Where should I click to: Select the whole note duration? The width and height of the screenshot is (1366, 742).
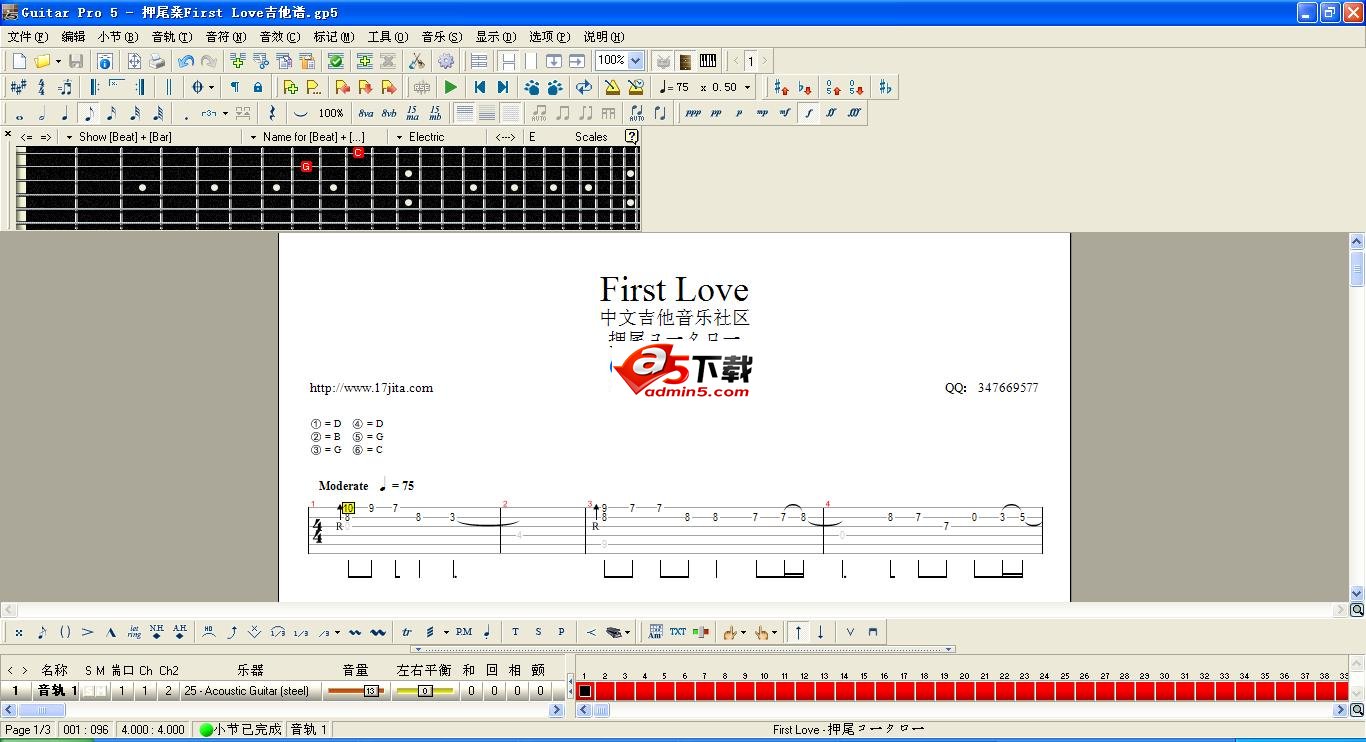19,114
